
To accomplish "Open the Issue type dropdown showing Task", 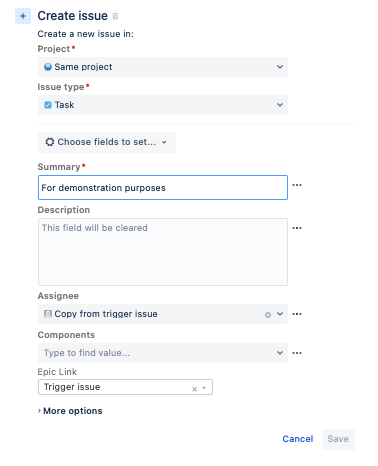I will point(163,105).
